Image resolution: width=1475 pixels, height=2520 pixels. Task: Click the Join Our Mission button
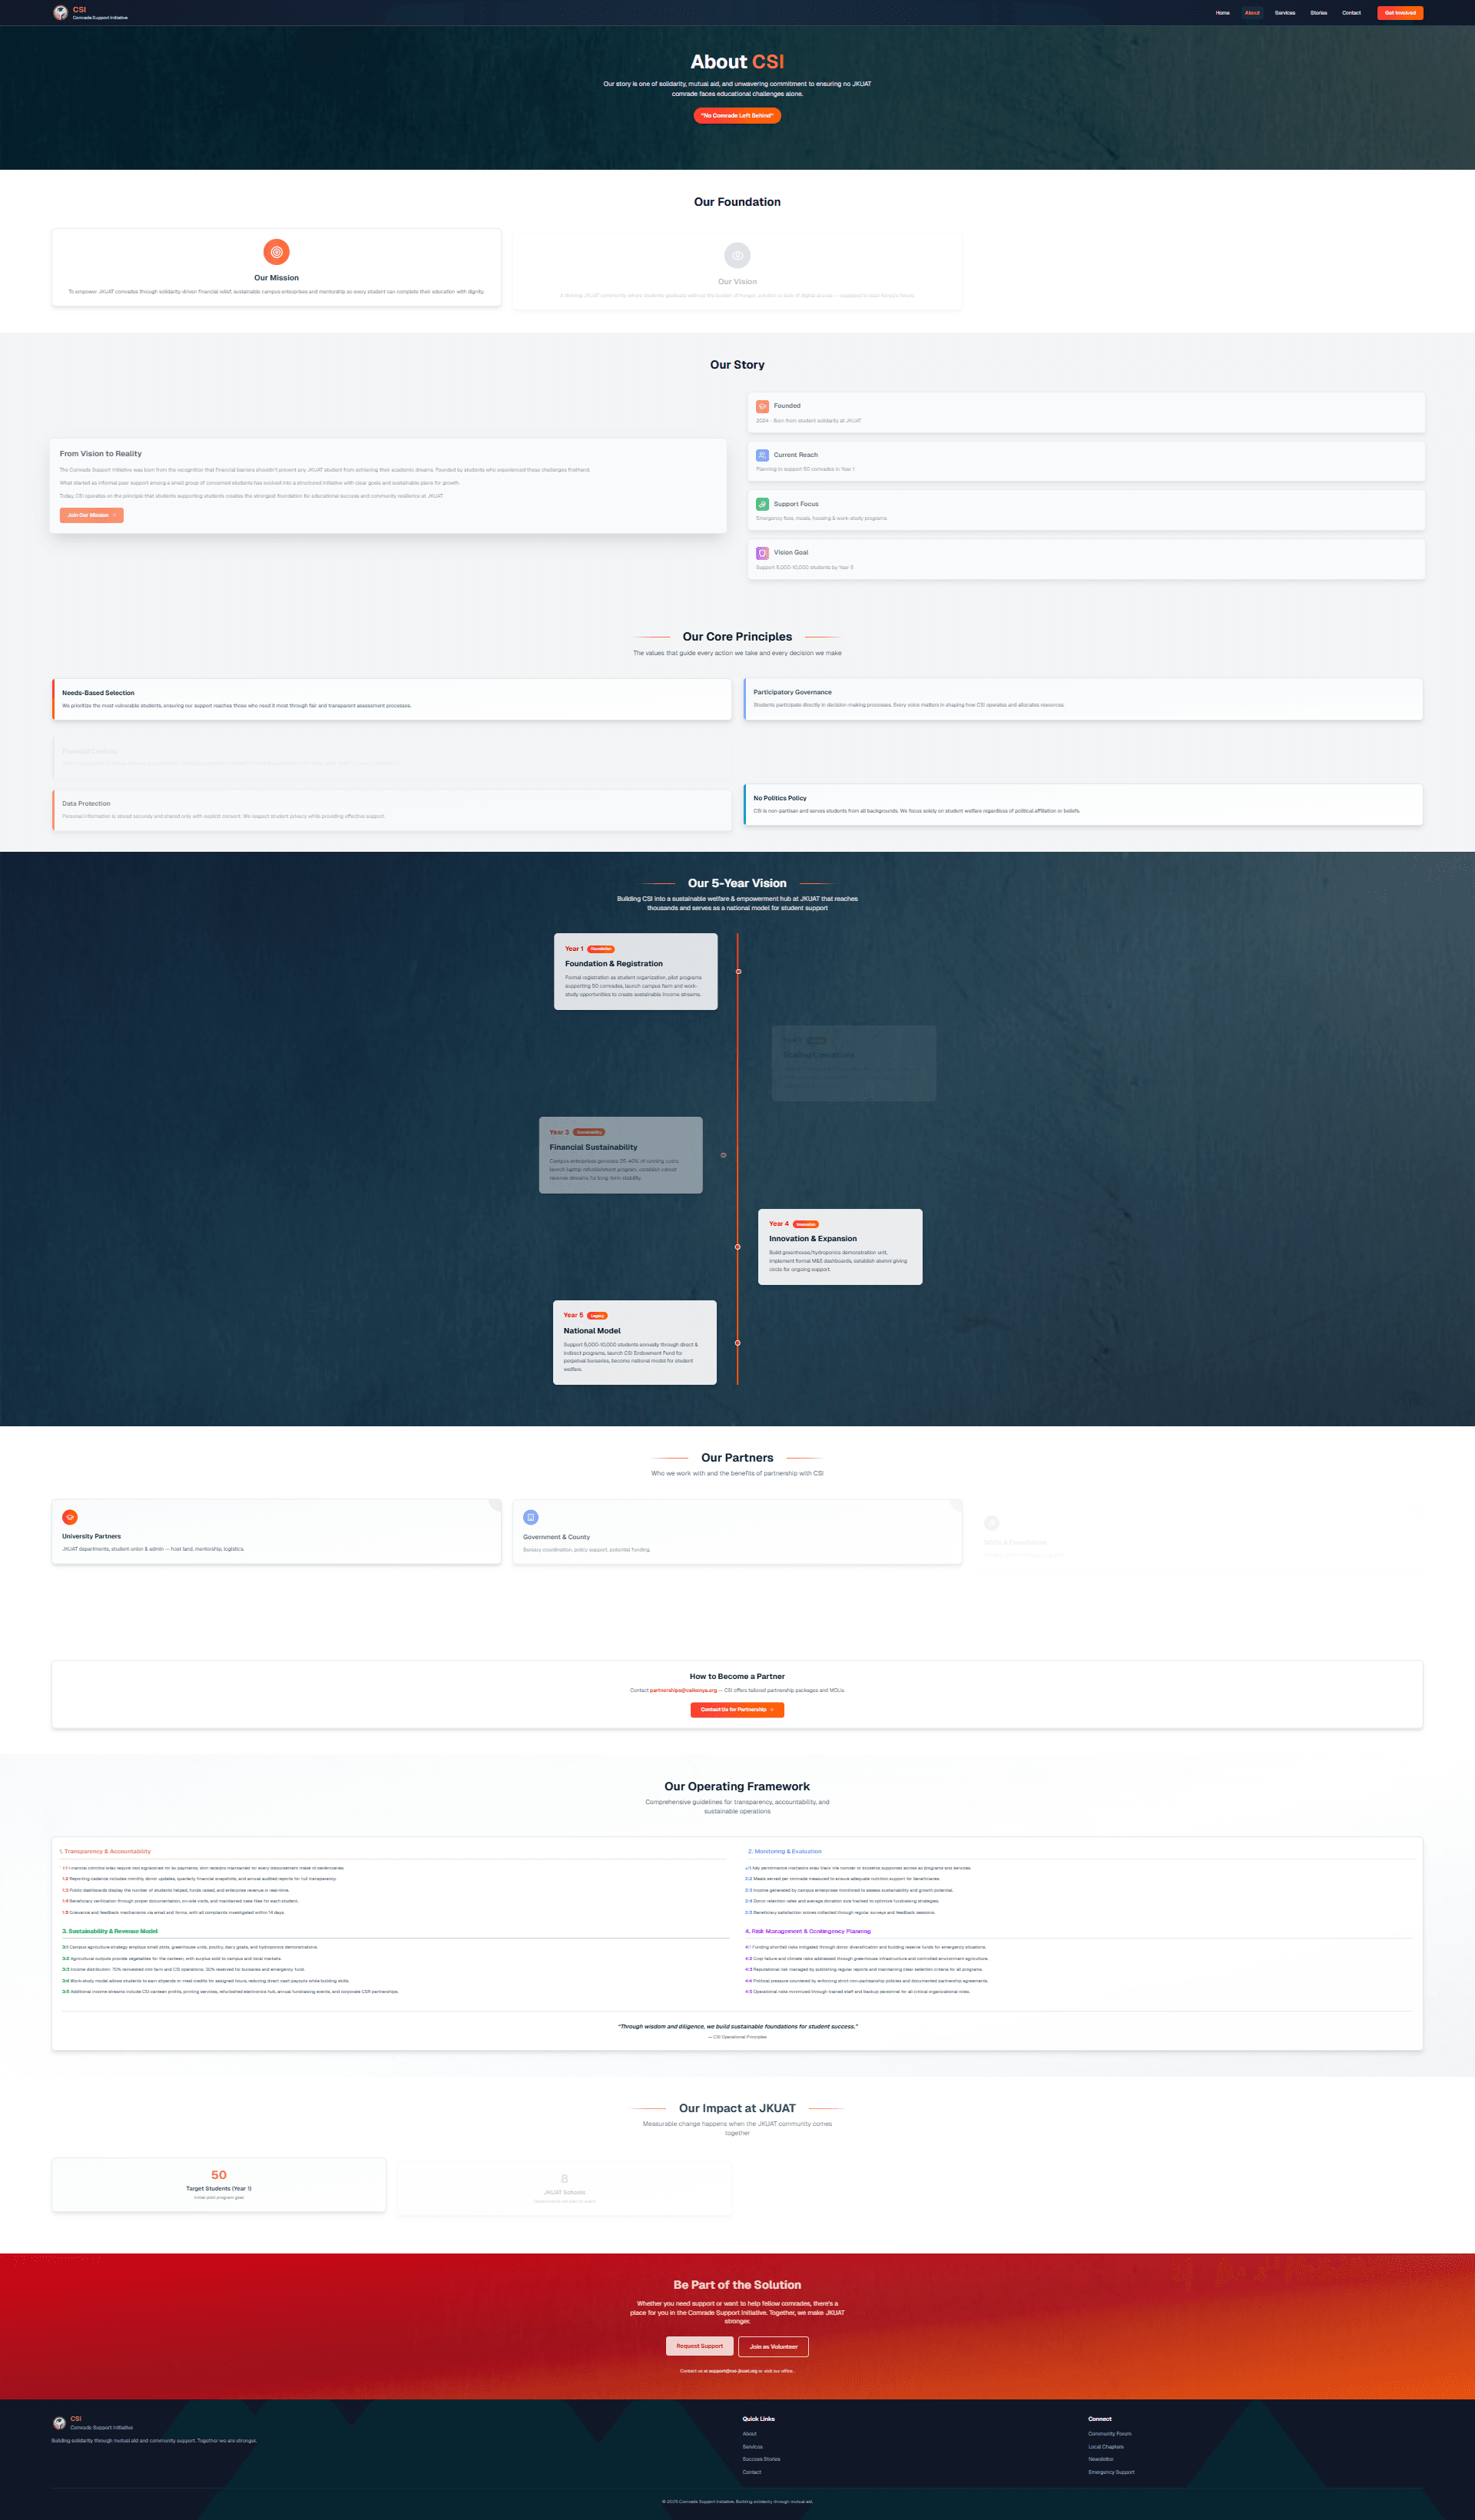pyautogui.click(x=91, y=515)
